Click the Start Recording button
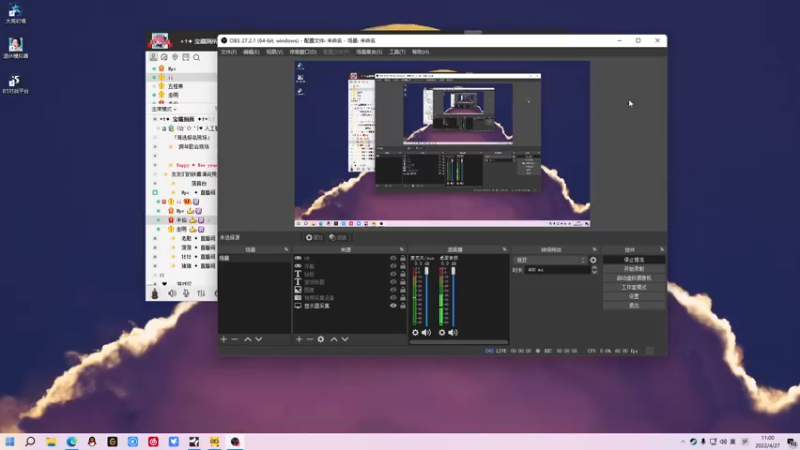 point(634,269)
